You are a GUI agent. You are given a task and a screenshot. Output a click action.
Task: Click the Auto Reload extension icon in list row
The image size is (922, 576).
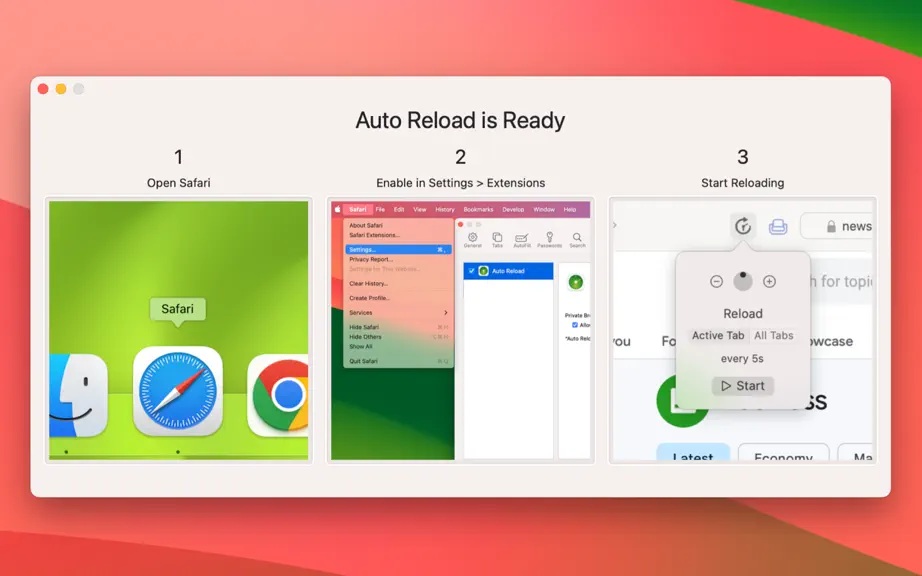click(x=483, y=271)
